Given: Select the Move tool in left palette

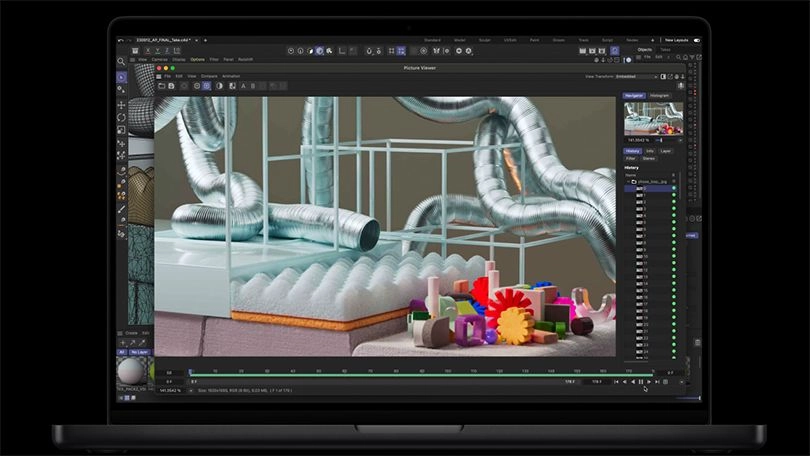Looking at the screenshot, I should [x=121, y=105].
